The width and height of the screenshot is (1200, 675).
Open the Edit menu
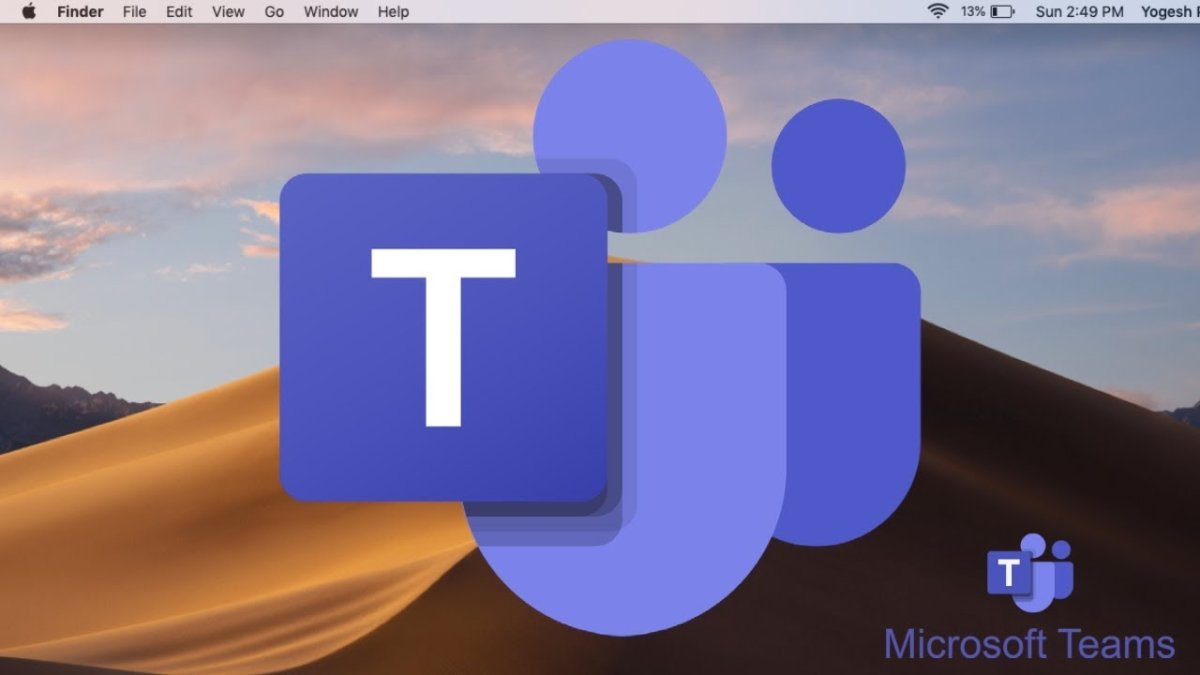pyautogui.click(x=179, y=12)
